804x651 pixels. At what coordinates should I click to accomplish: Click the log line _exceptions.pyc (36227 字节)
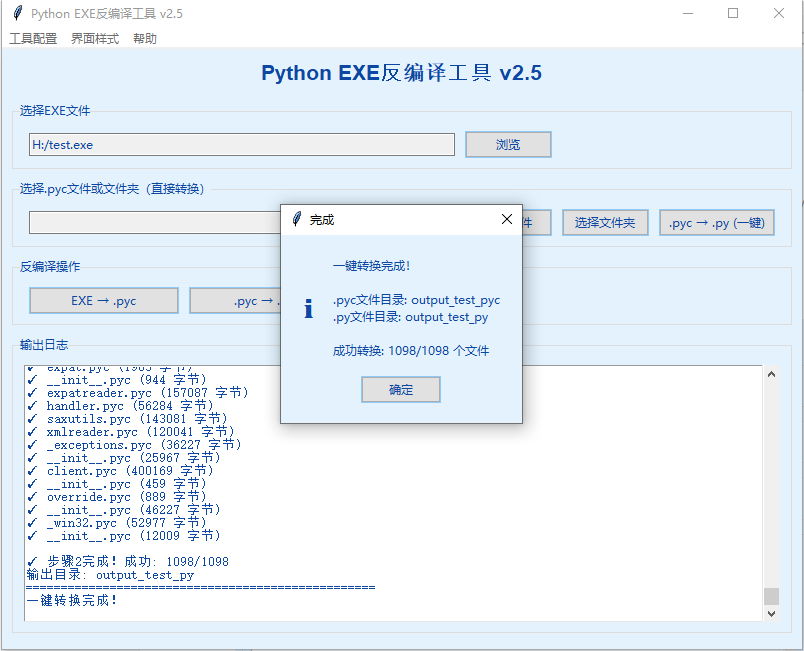(134, 445)
